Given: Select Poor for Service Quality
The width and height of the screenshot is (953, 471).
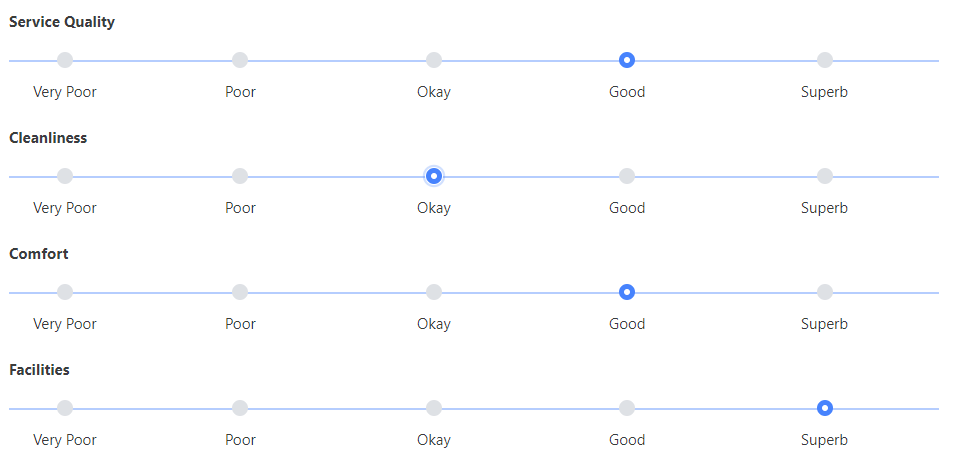Looking at the screenshot, I should point(240,60).
